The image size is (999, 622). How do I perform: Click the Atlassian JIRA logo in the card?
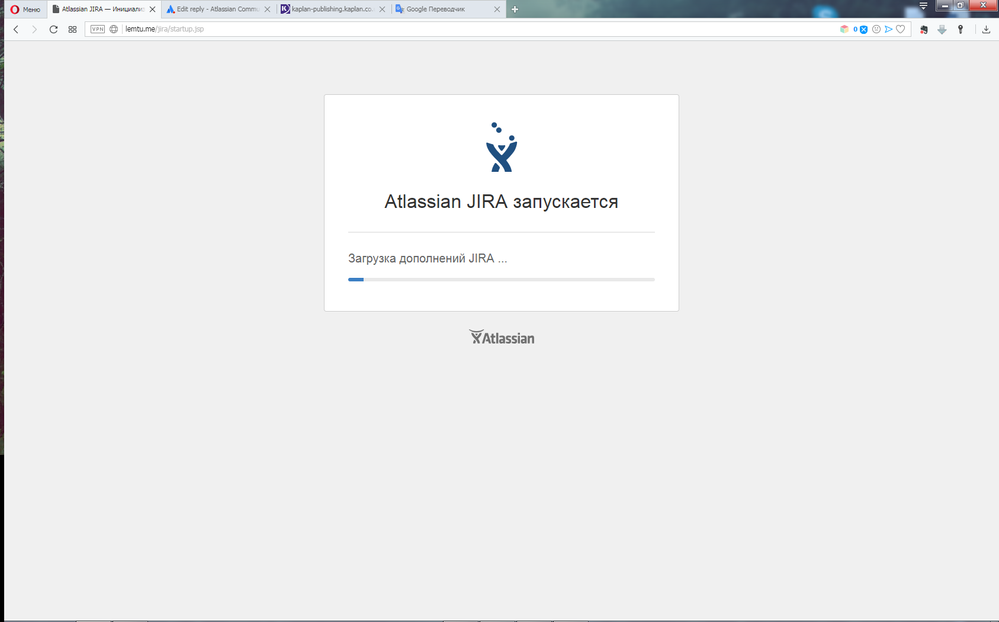tap(501, 147)
